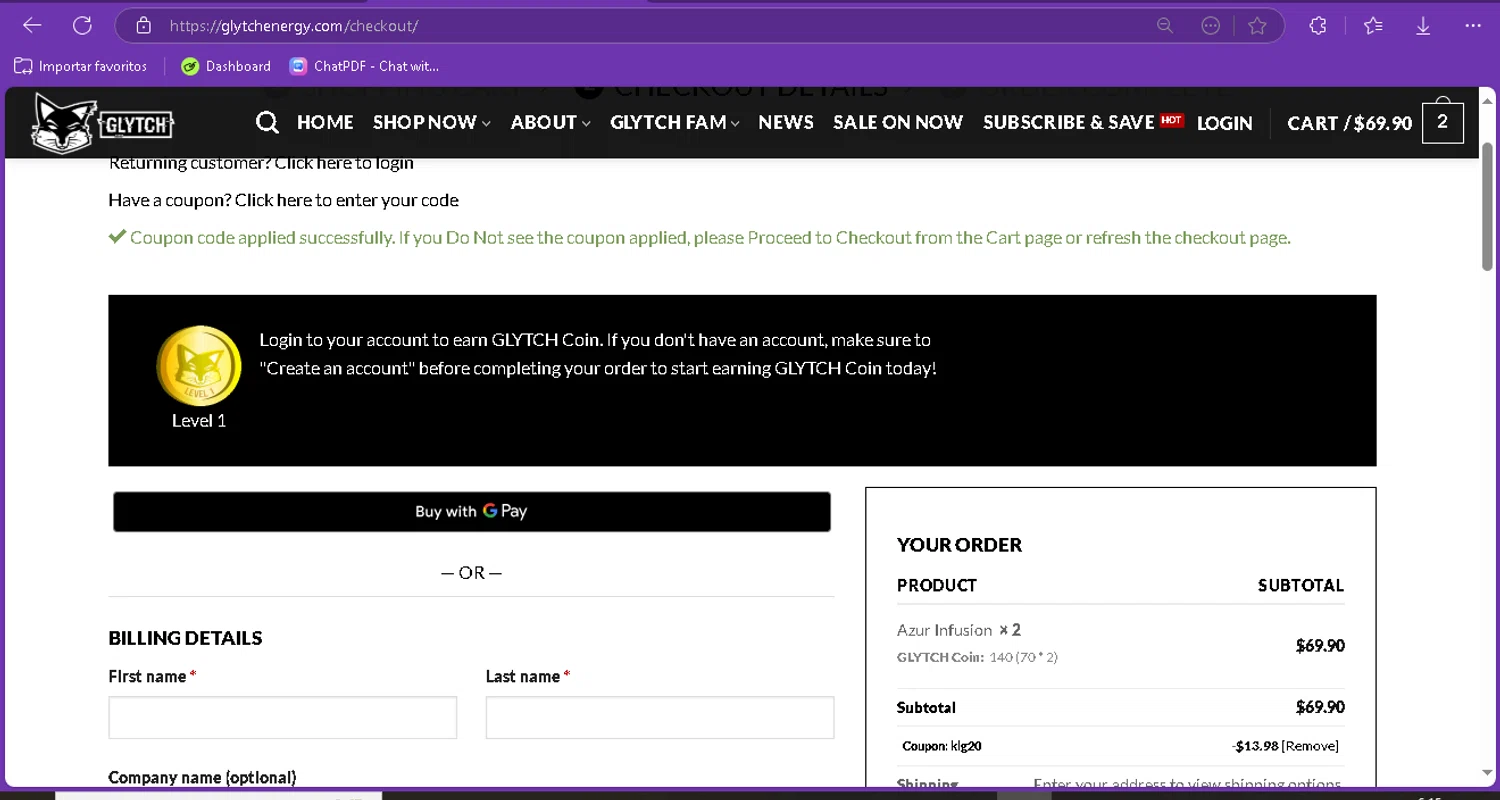Screen dimensions: 1500x800
Task: Click Subtotal $69.90 amount
Action: (1320, 707)
